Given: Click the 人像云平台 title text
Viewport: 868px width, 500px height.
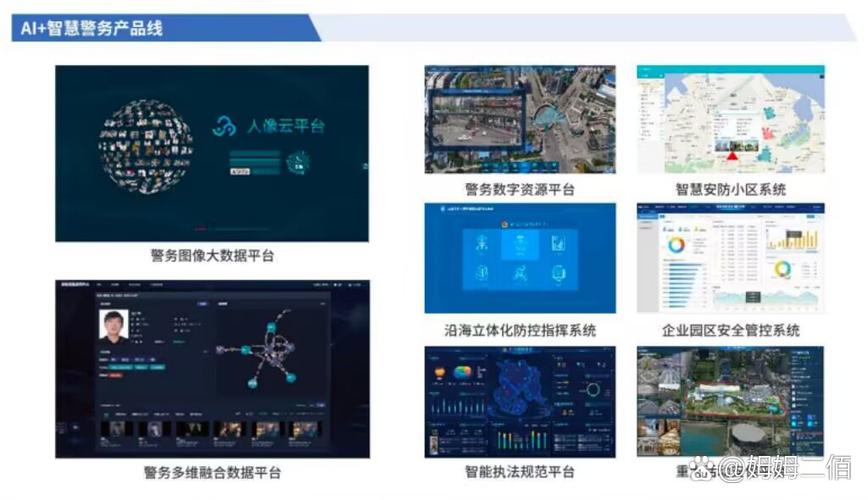Looking at the screenshot, I should (x=286, y=126).
